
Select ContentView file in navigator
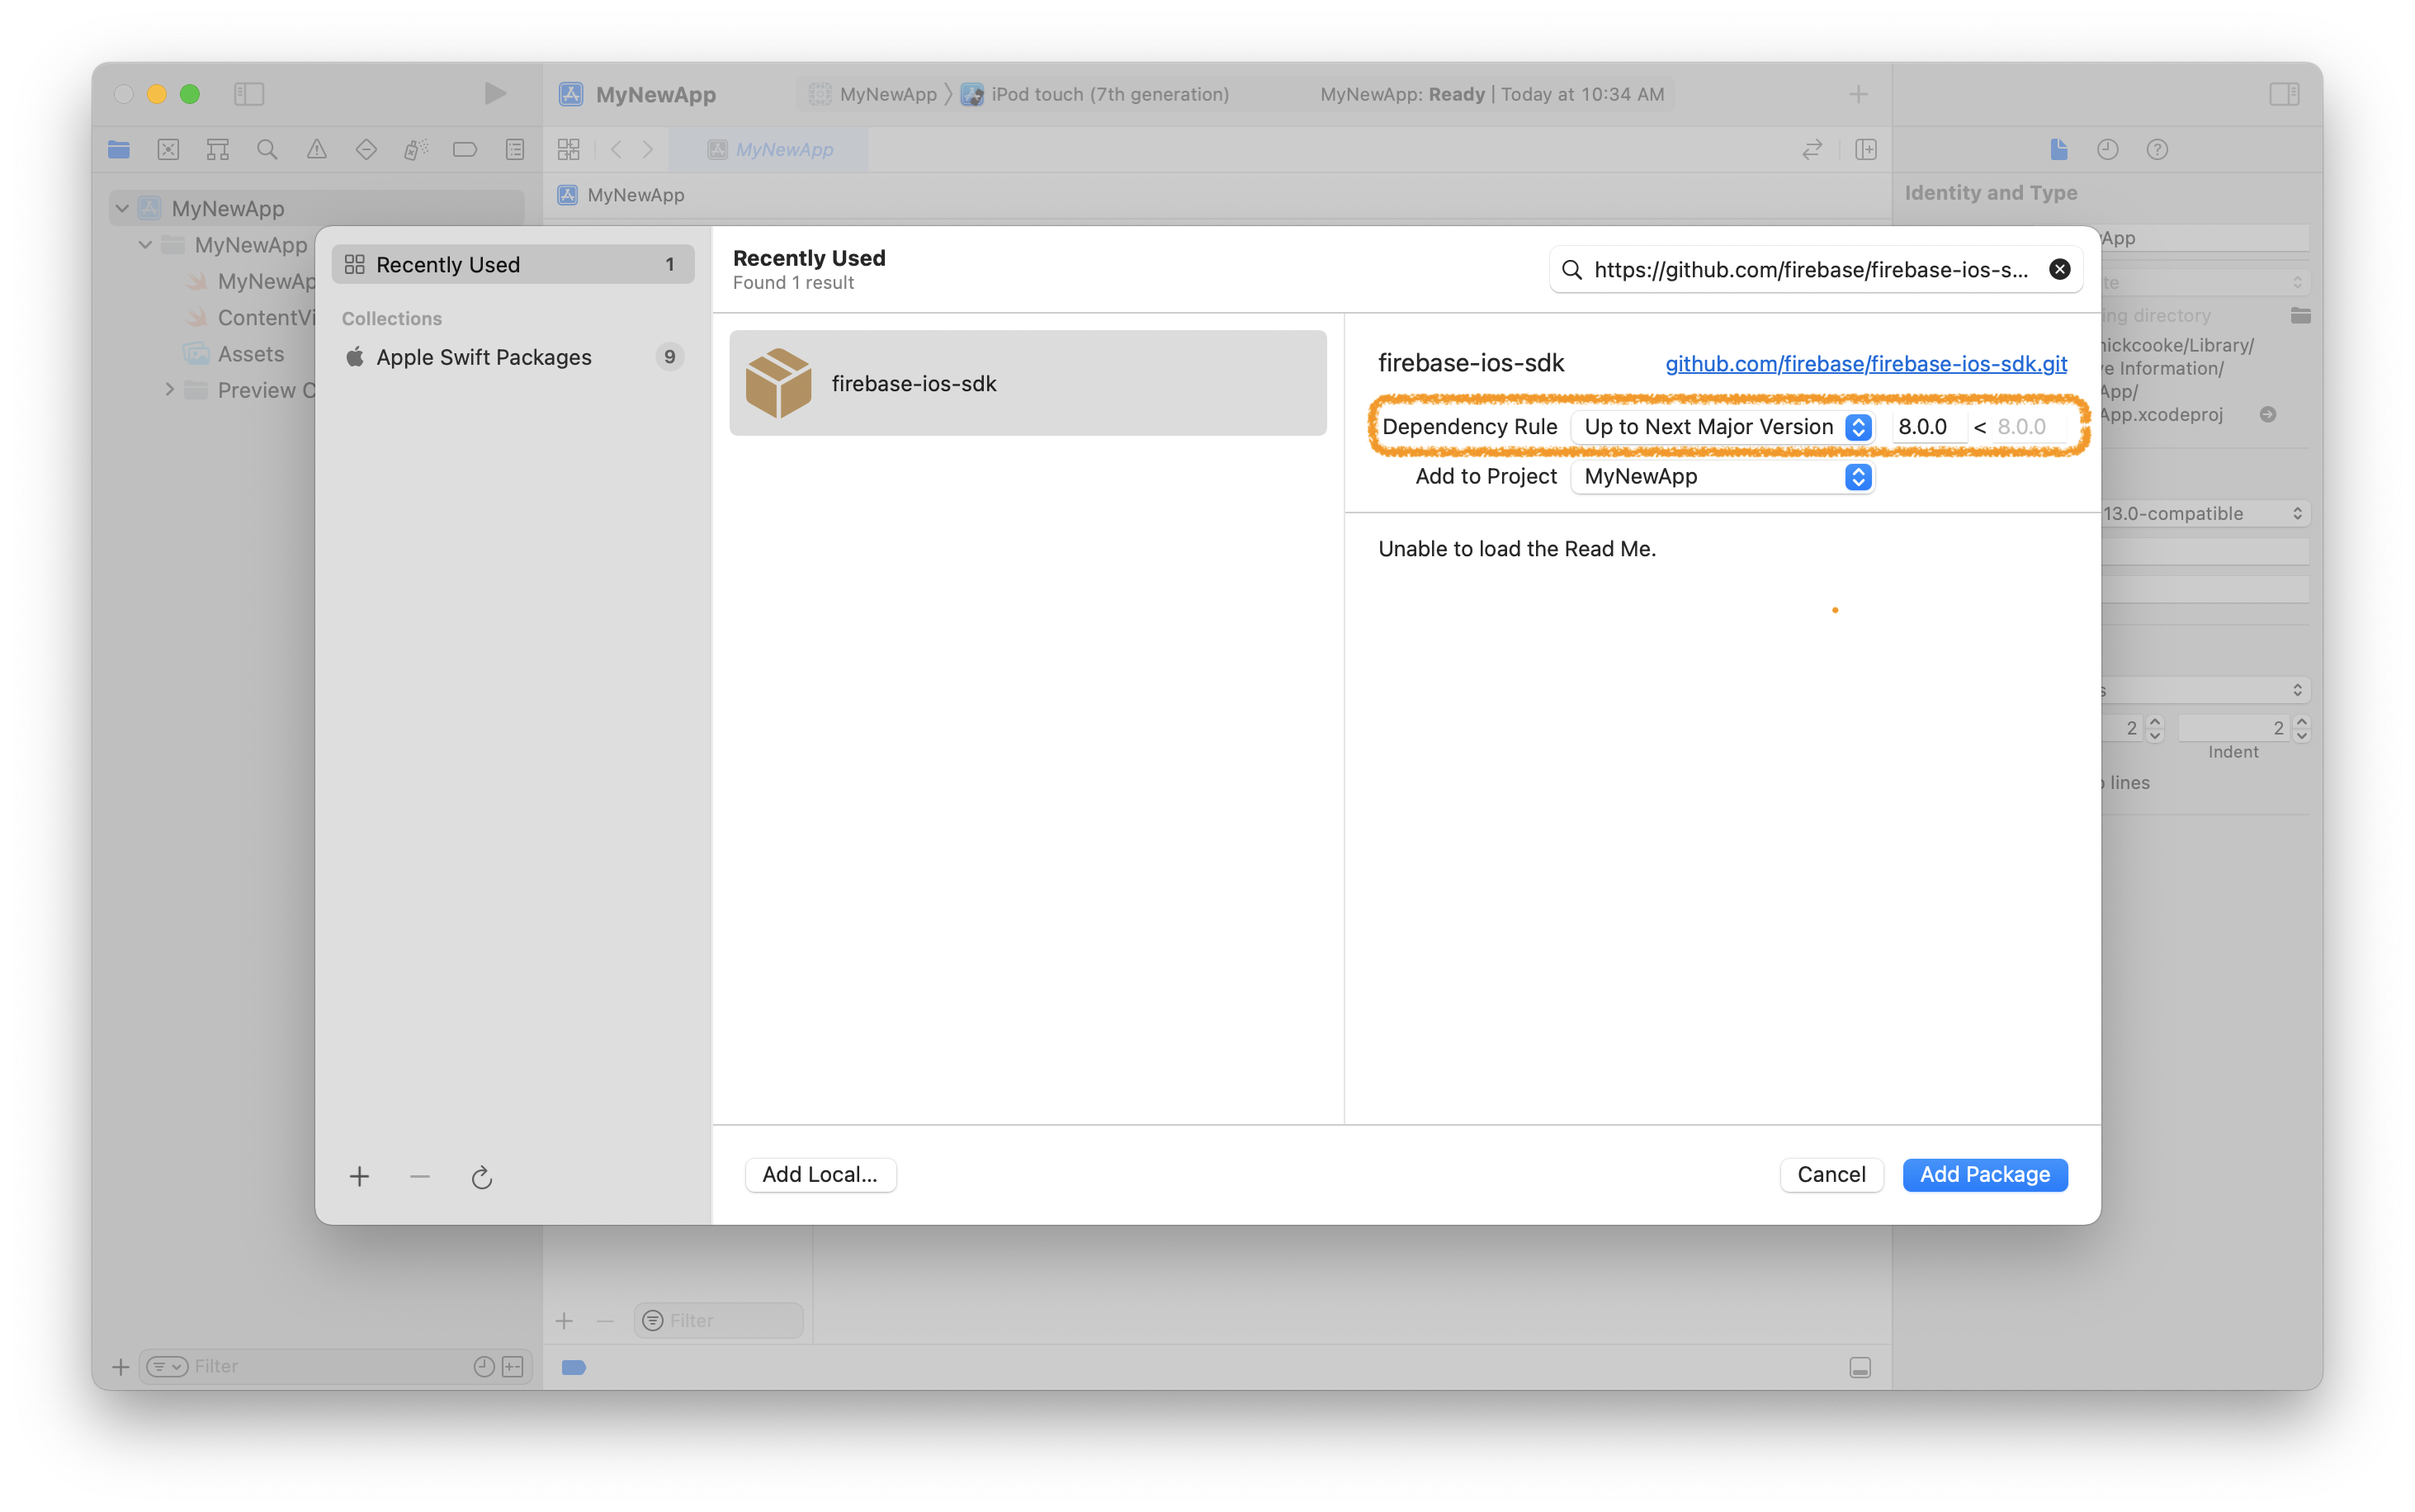(250, 317)
